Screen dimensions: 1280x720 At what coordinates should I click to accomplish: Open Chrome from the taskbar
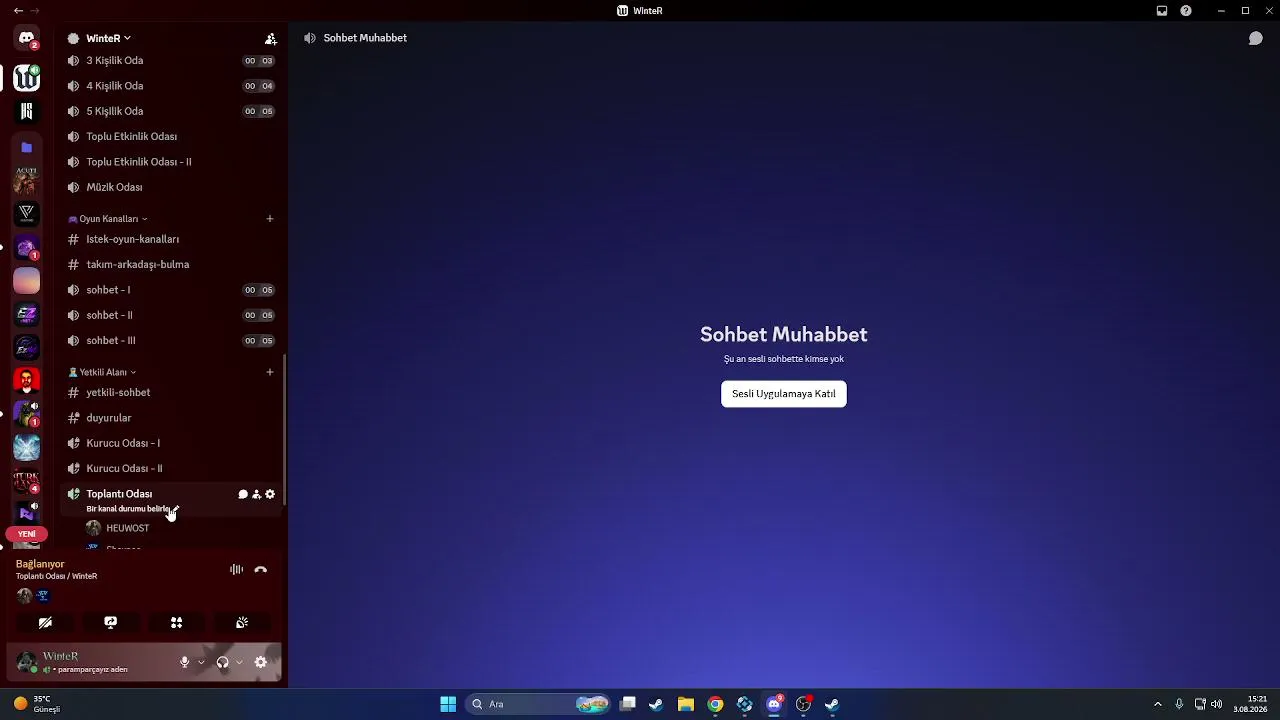click(715, 704)
